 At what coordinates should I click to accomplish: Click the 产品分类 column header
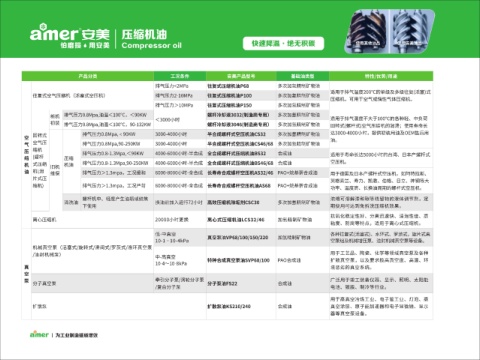pos(88,76)
